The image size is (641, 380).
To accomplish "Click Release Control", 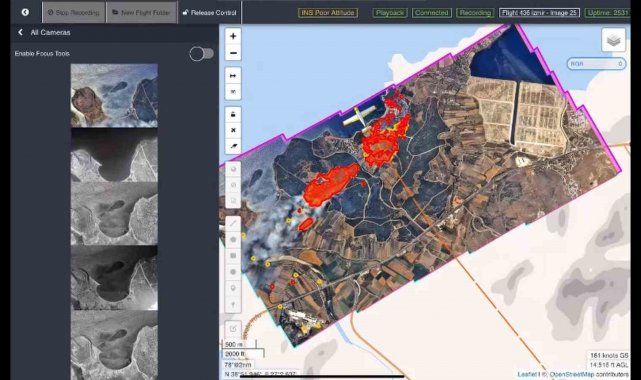I will click(209, 13).
